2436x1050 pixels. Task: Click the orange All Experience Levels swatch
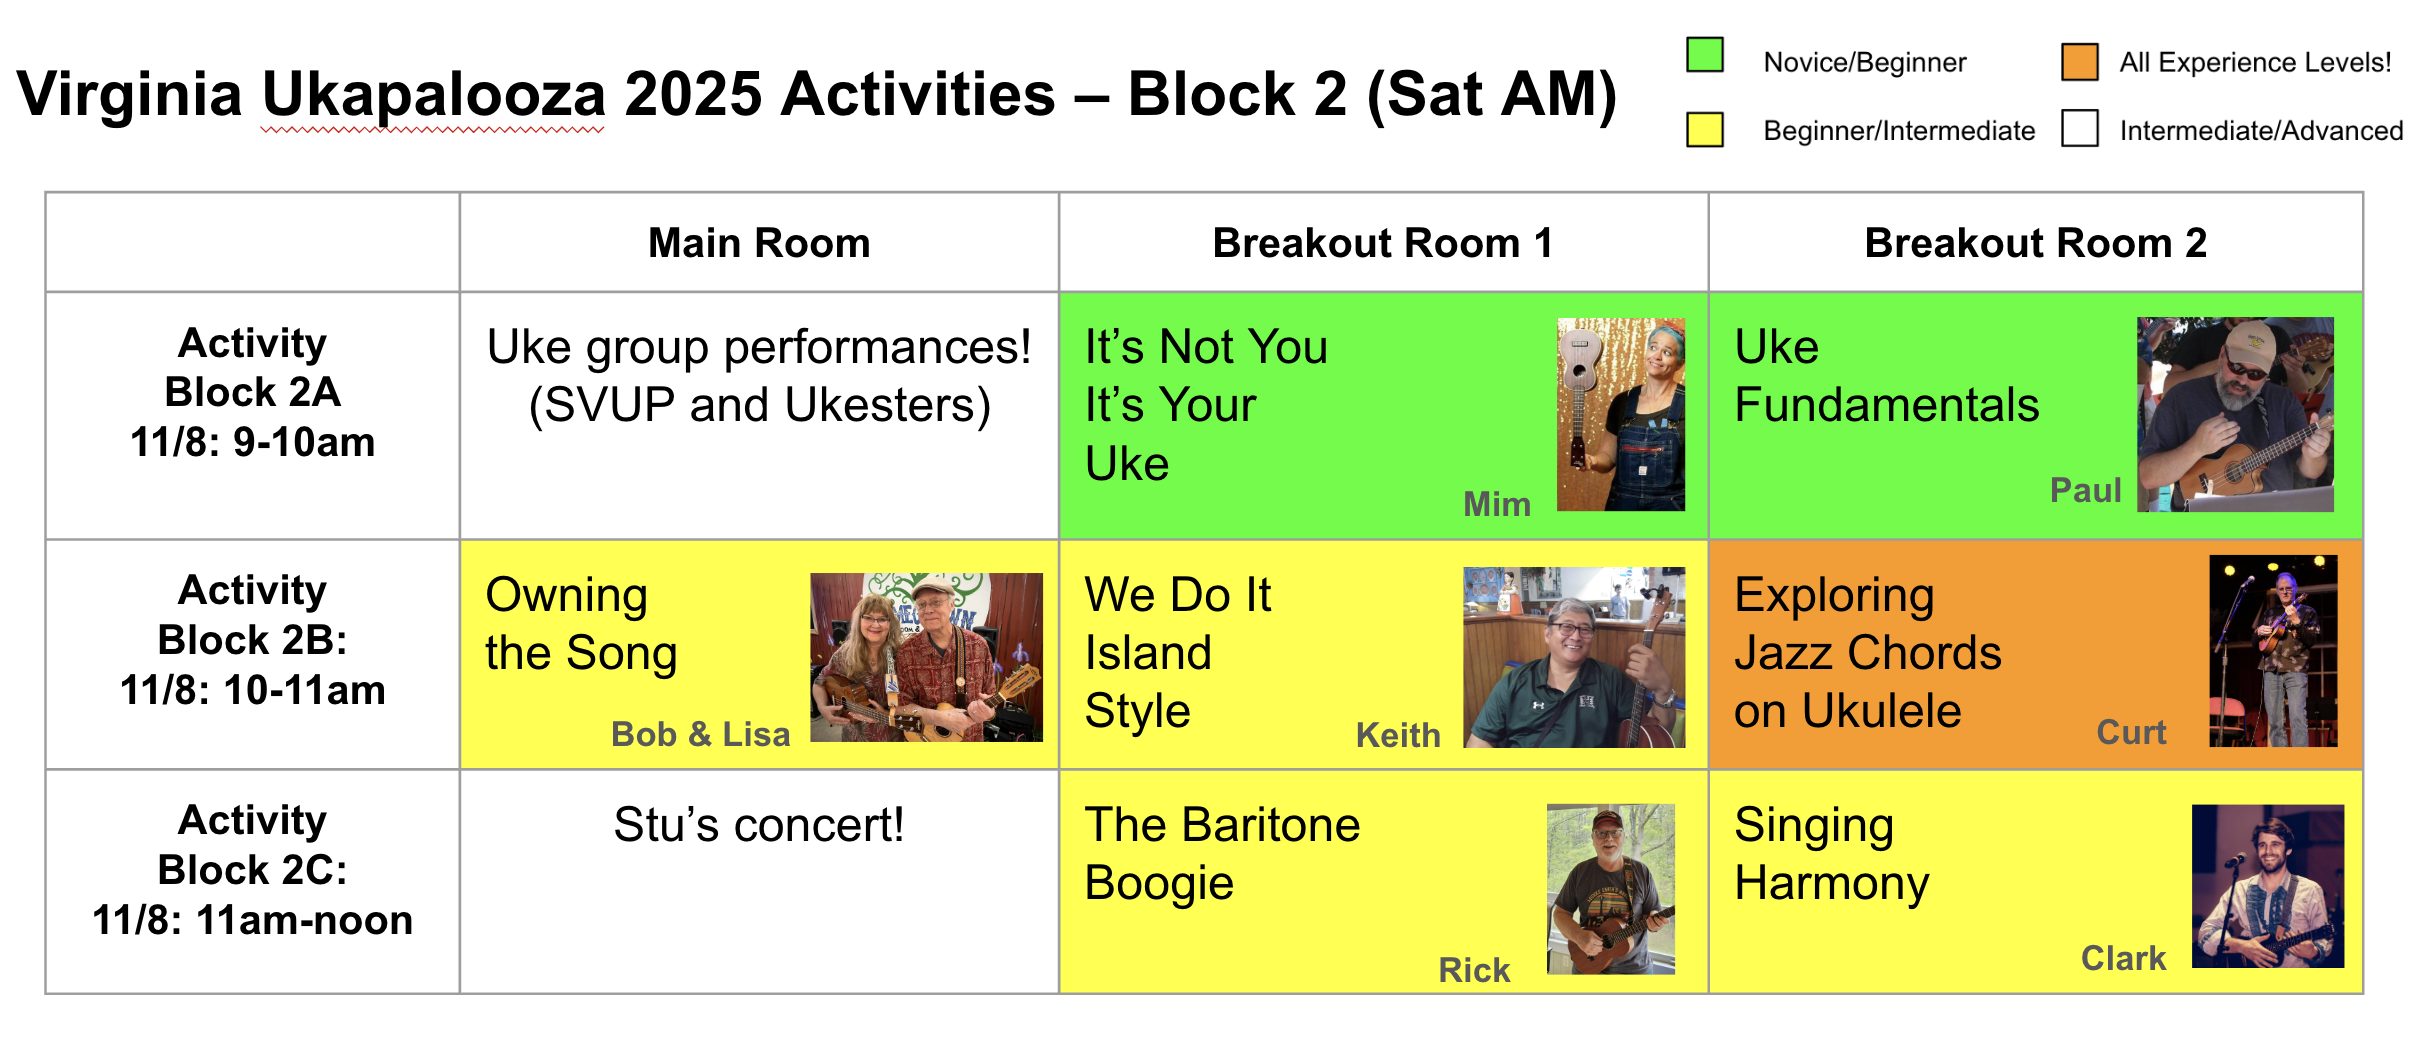(x=2079, y=62)
